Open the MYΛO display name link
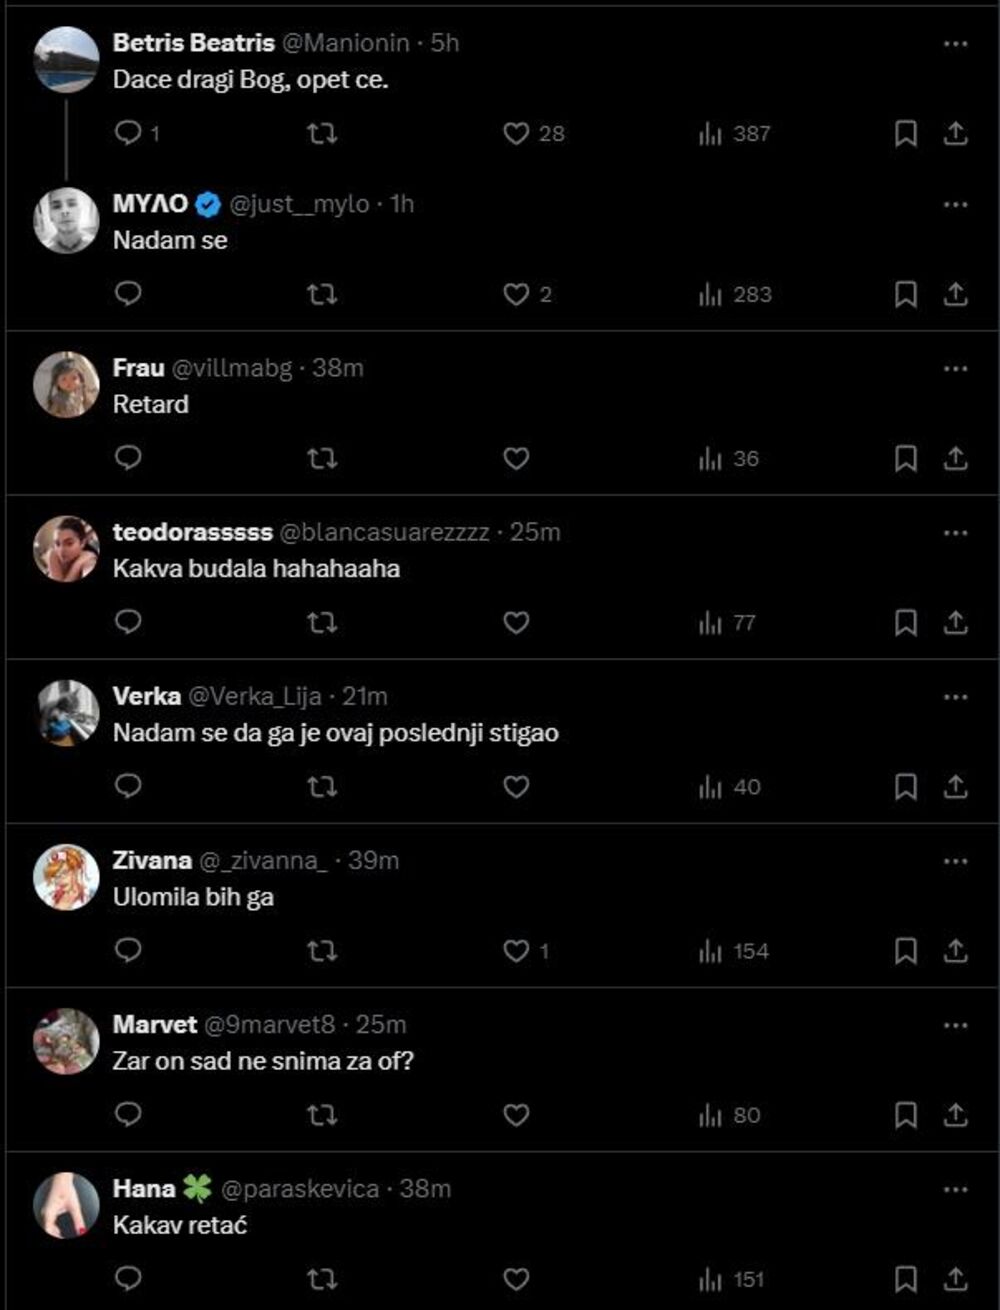Image resolution: width=1000 pixels, height=1310 pixels. (x=150, y=204)
